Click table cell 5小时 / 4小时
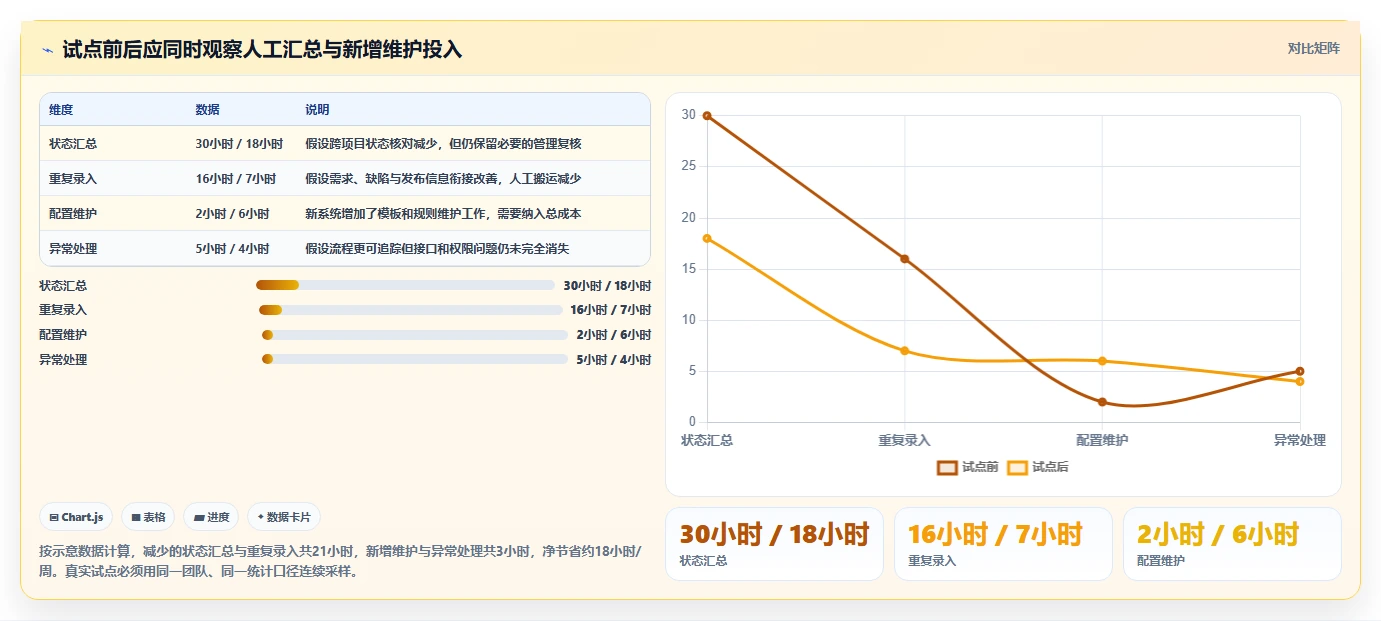This screenshot has height=621, width=1381. [233, 249]
